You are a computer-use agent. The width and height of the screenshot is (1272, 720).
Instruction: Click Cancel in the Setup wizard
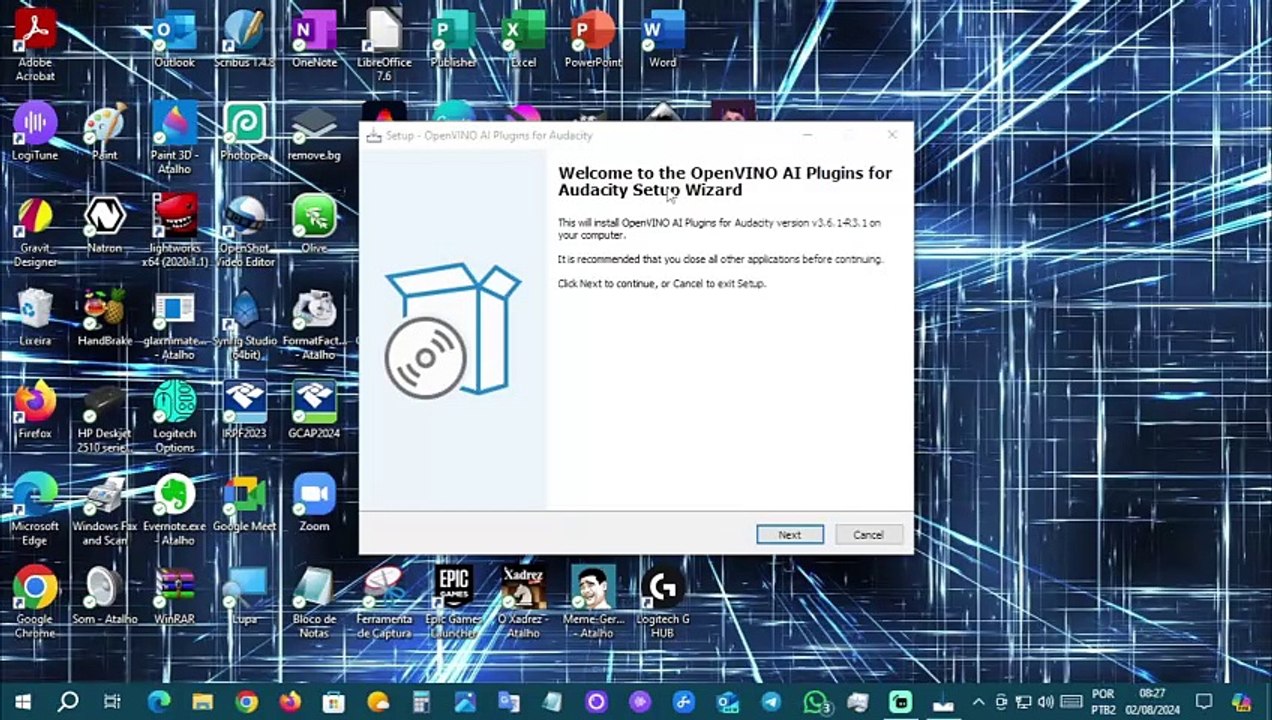[868, 535]
